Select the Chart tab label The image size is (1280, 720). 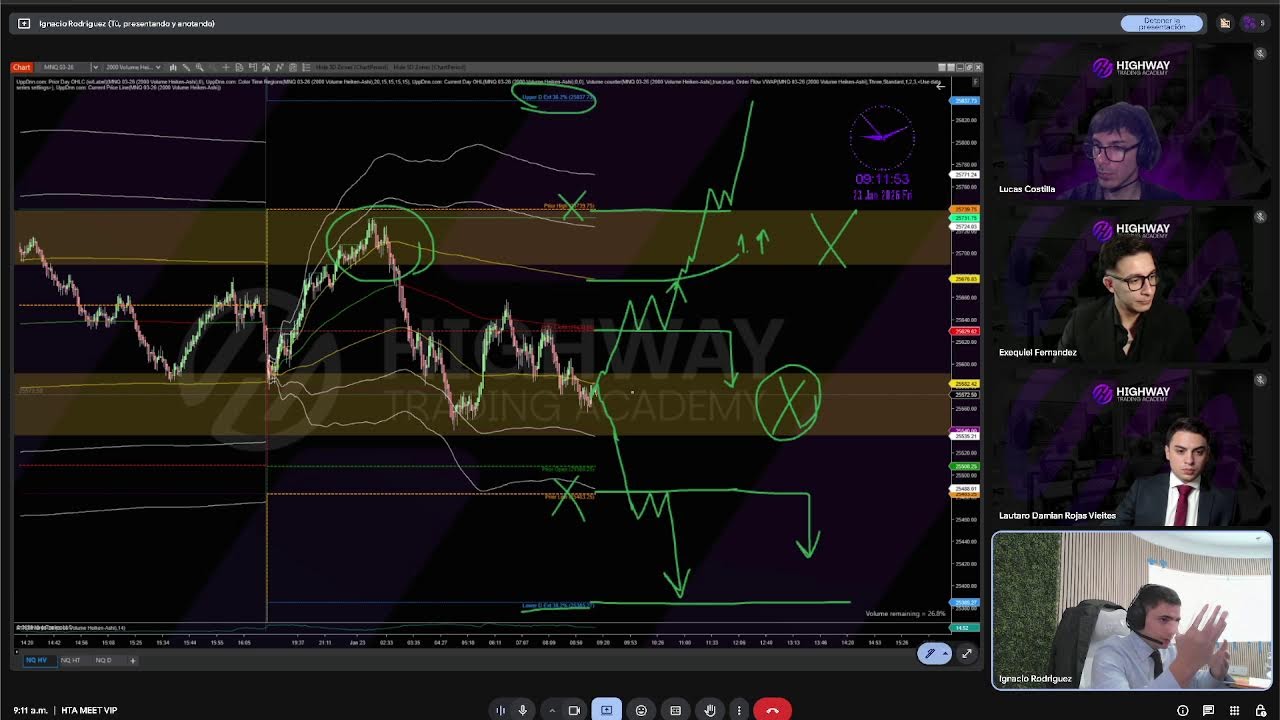point(21,67)
